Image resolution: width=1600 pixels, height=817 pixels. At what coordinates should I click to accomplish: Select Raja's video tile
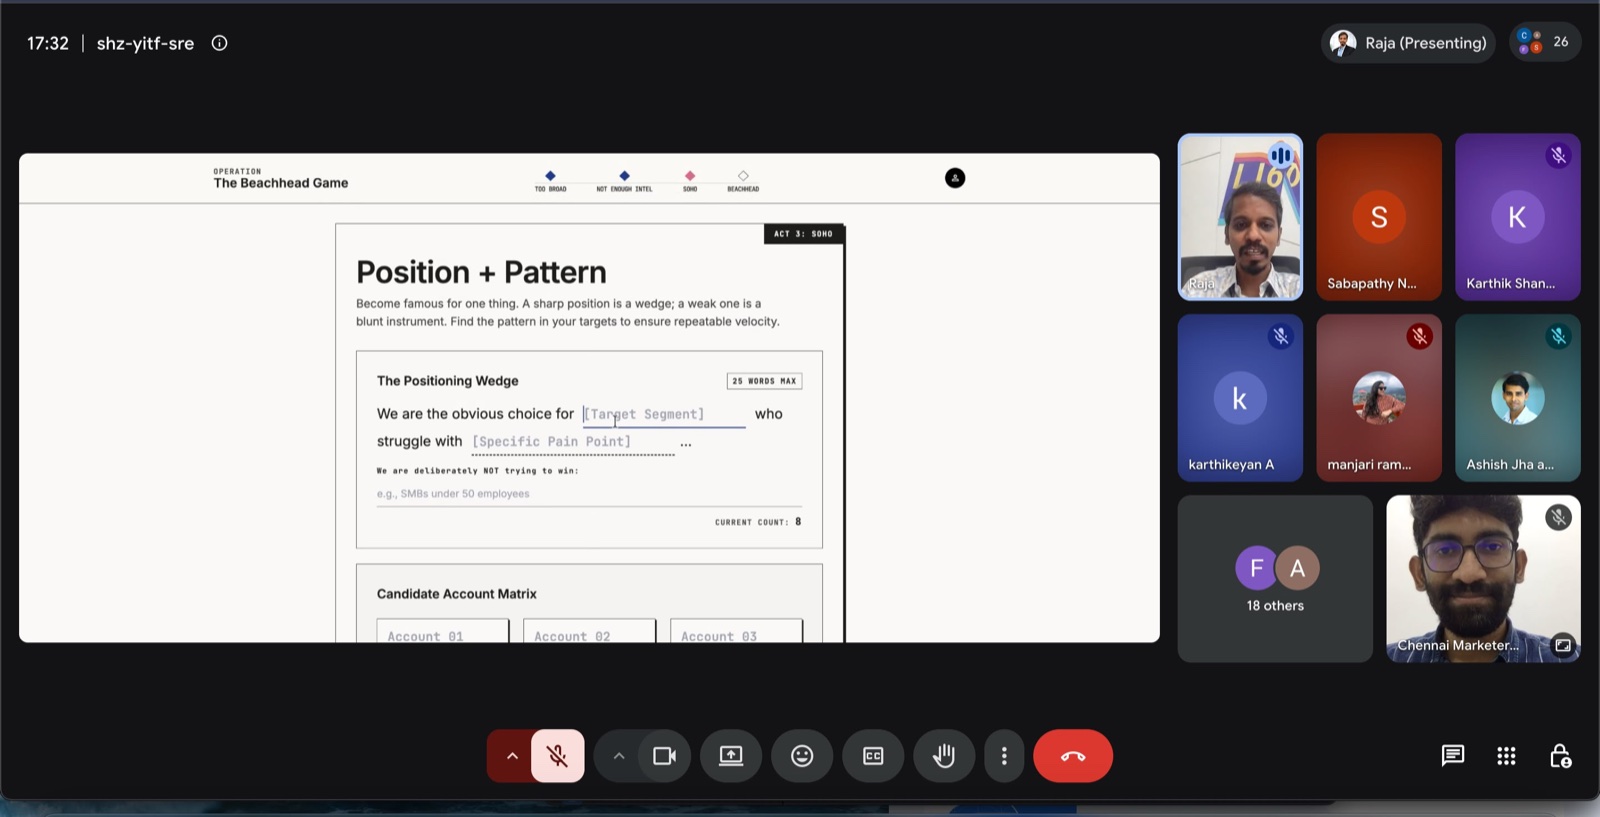coord(1240,217)
